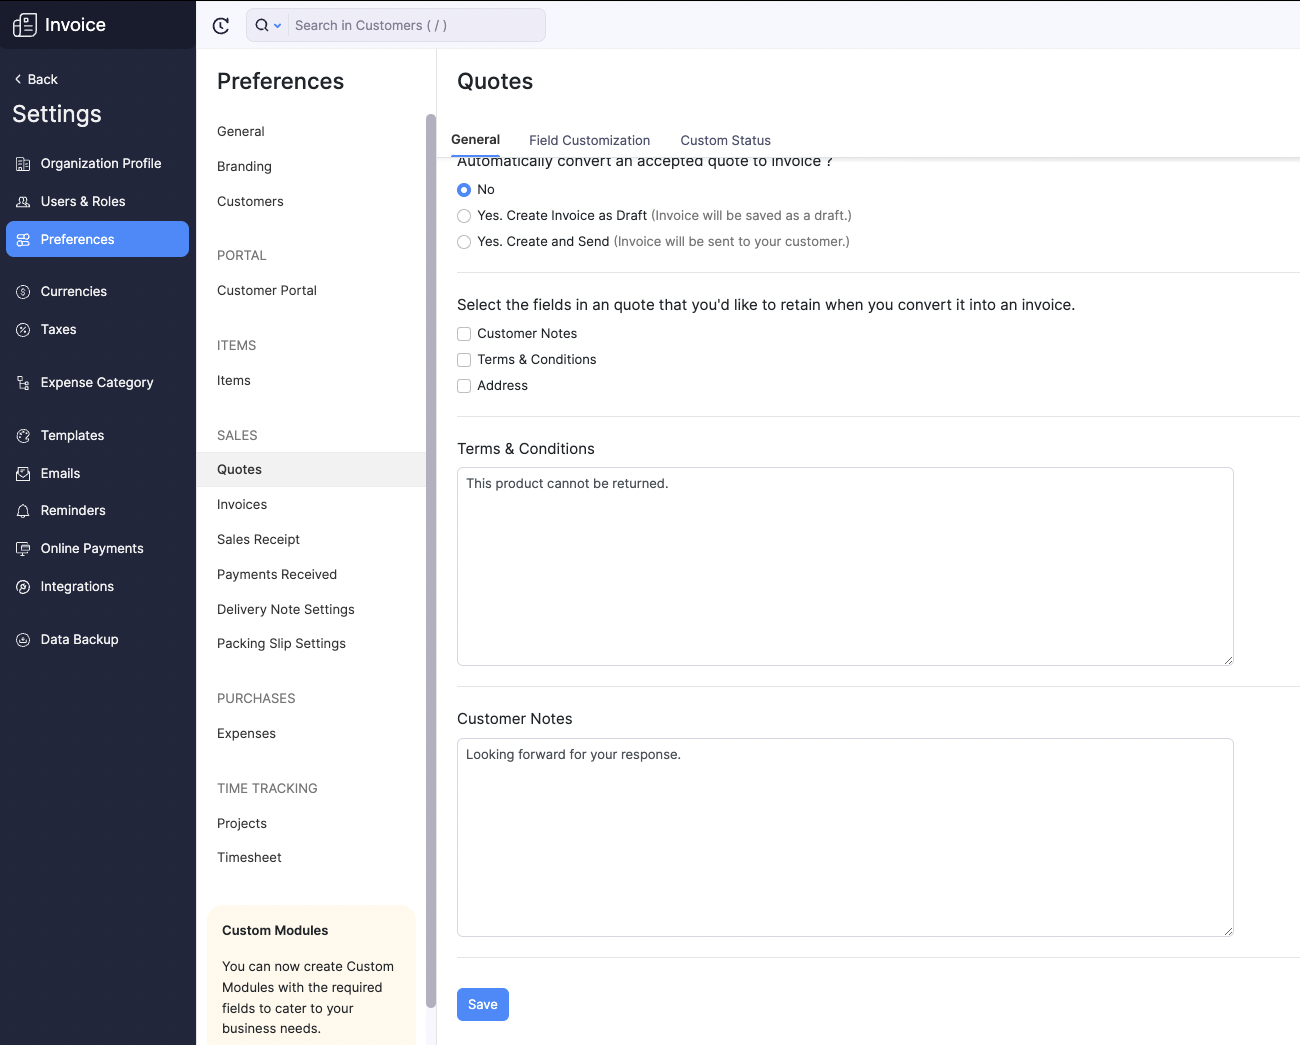1300x1045 pixels.
Task: Open the Organization Profile icon in sidebar
Action: coord(22,163)
